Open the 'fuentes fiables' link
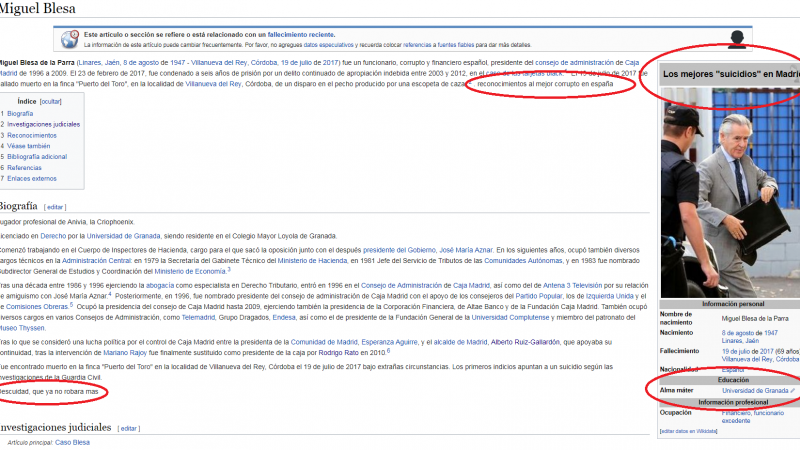The height and width of the screenshot is (450, 800). coord(456,45)
